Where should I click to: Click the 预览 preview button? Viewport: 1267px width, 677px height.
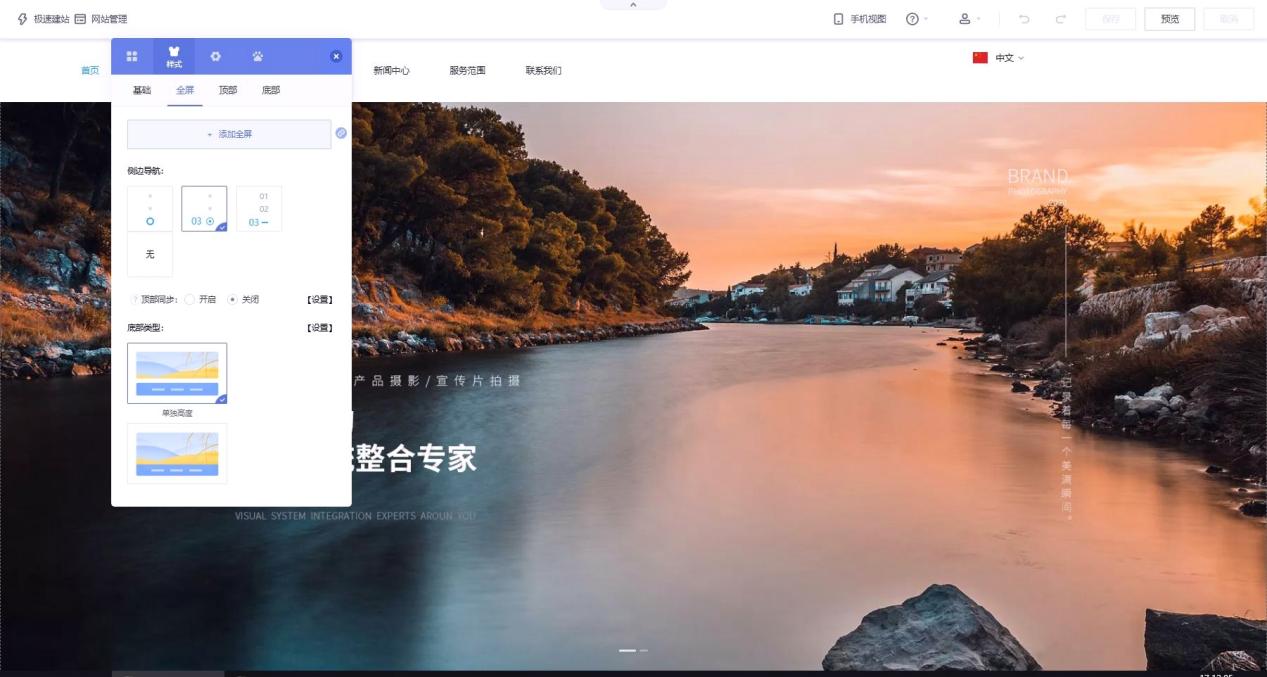tap(1169, 19)
